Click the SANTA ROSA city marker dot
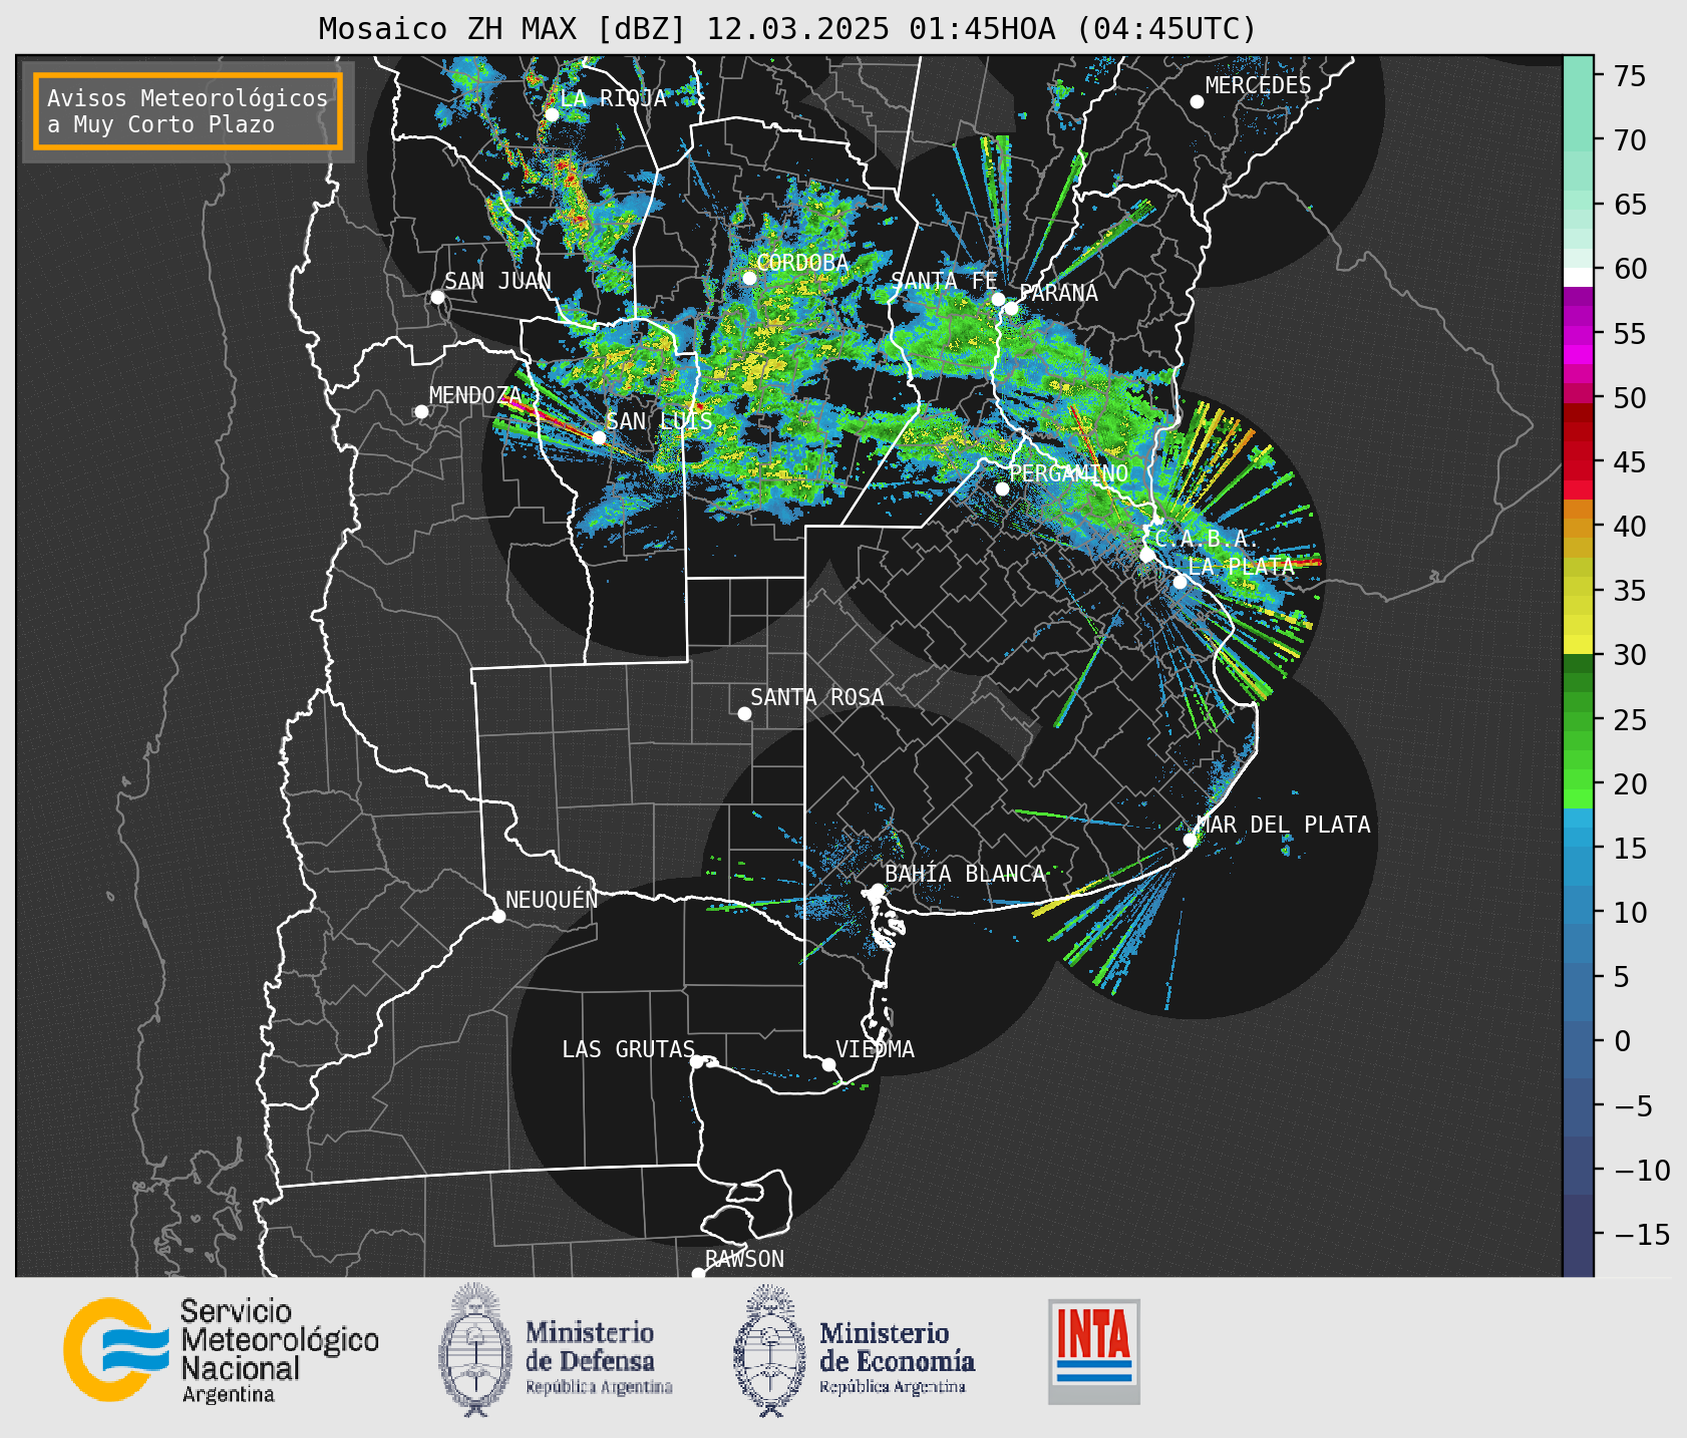Screen dimensions: 1687x1438 click(744, 714)
